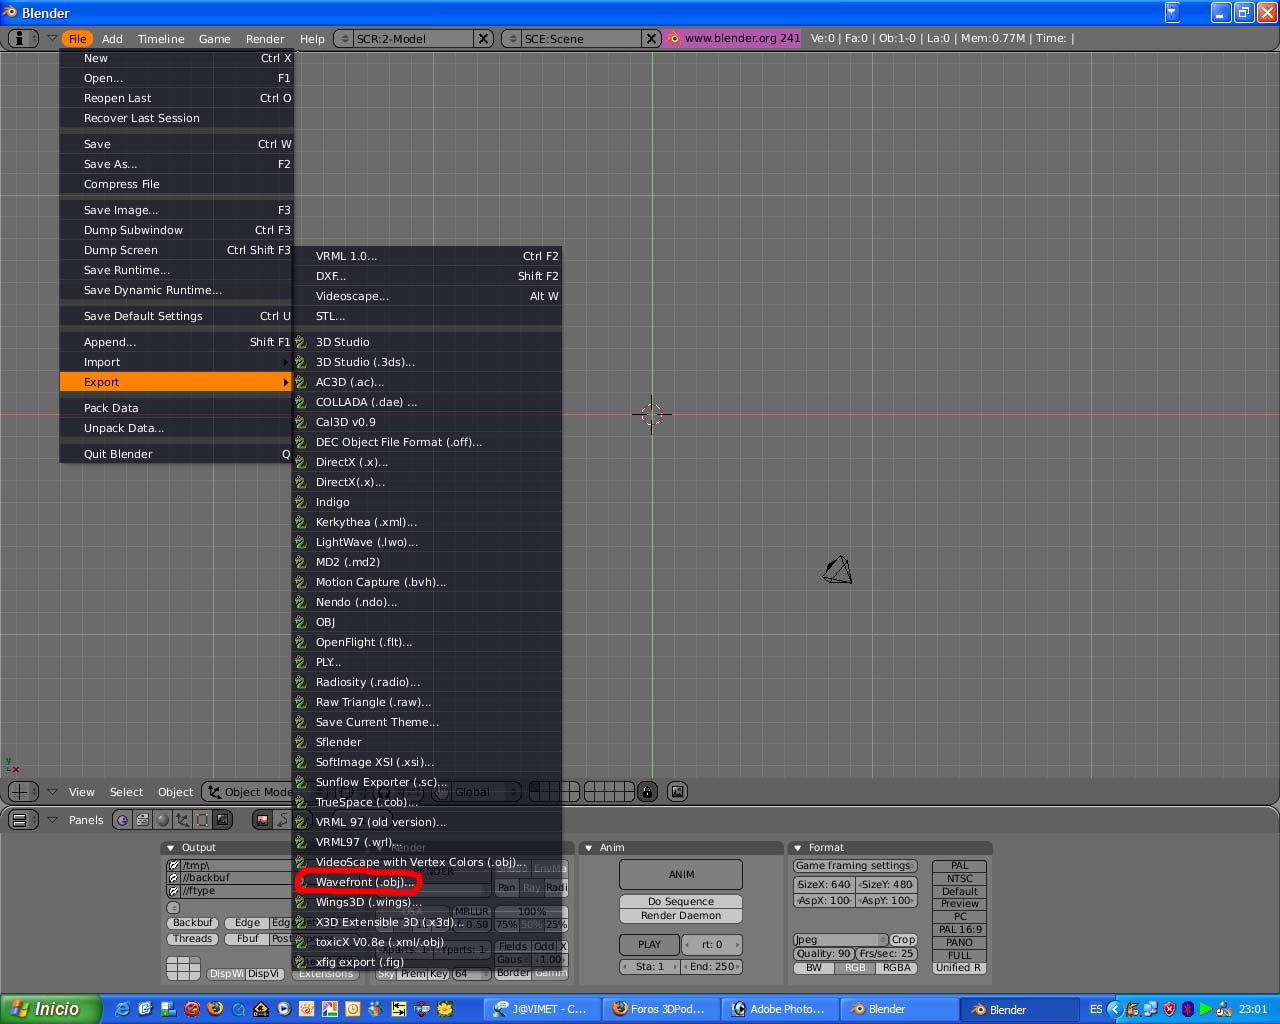1280x1024 pixels.
Task: Select the Script context button in Panels
Action: point(142,820)
